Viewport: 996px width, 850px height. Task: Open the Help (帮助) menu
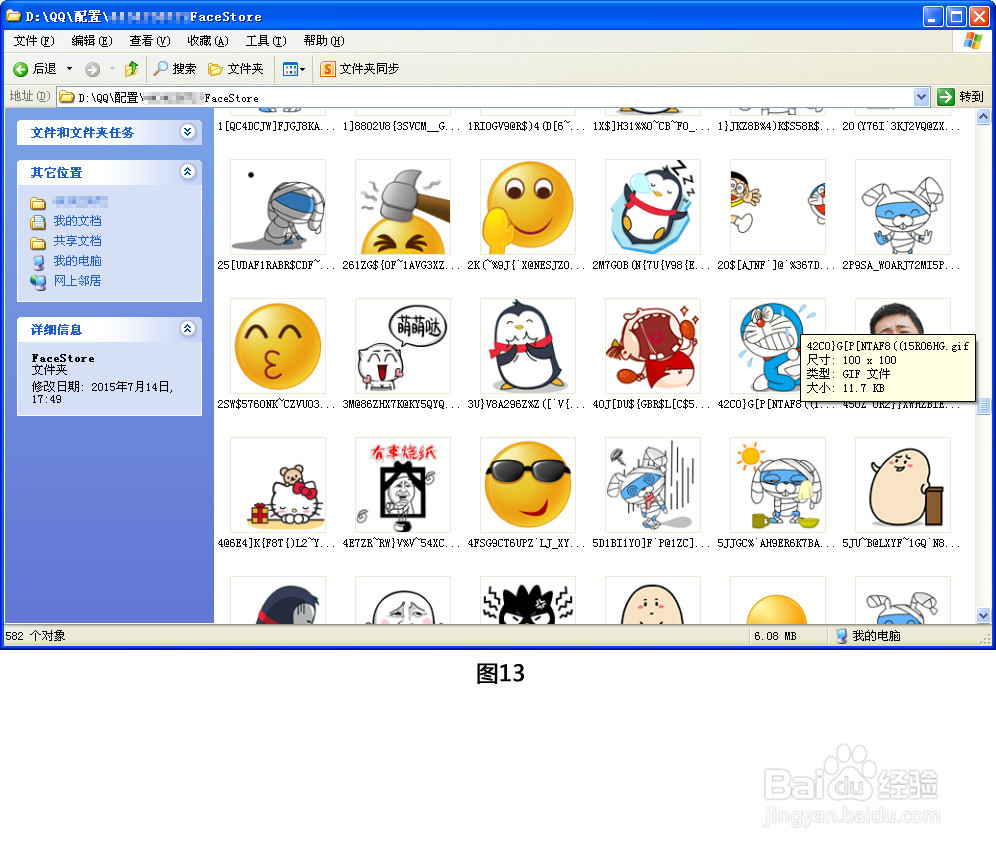(x=324, y=41)
